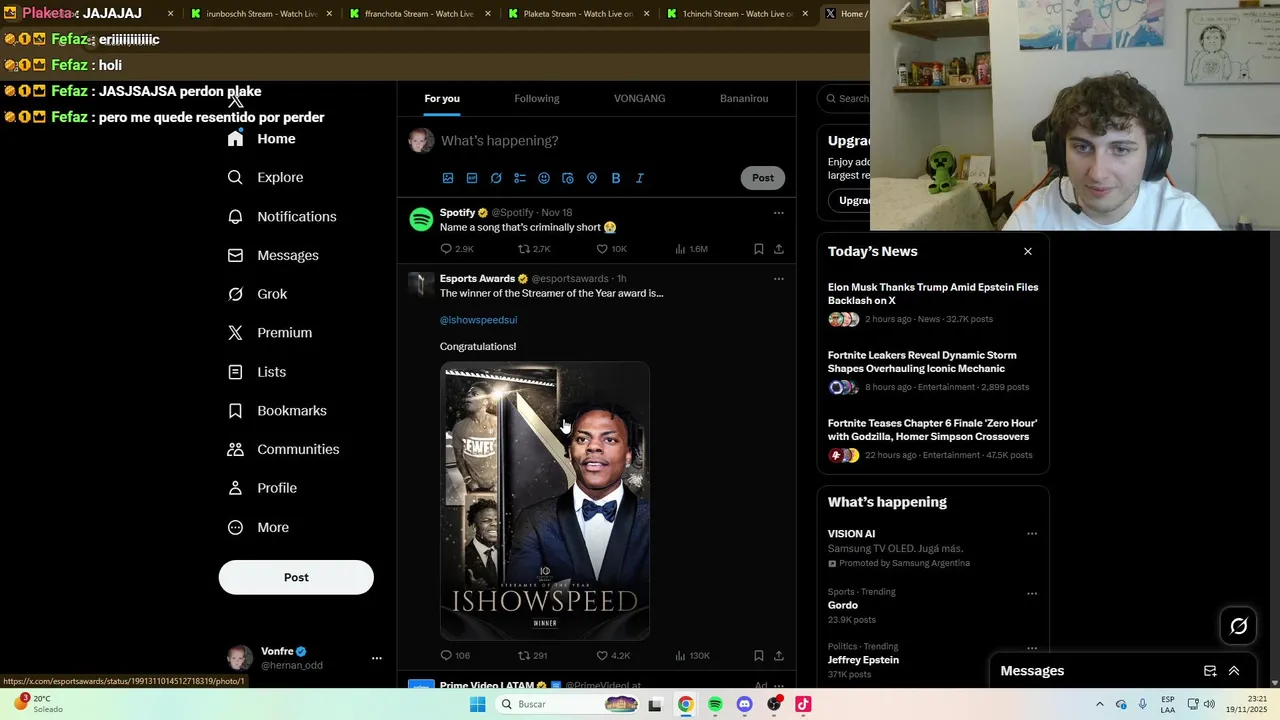
Task: Reply to the Spotify post
Action: pos(457,249)
